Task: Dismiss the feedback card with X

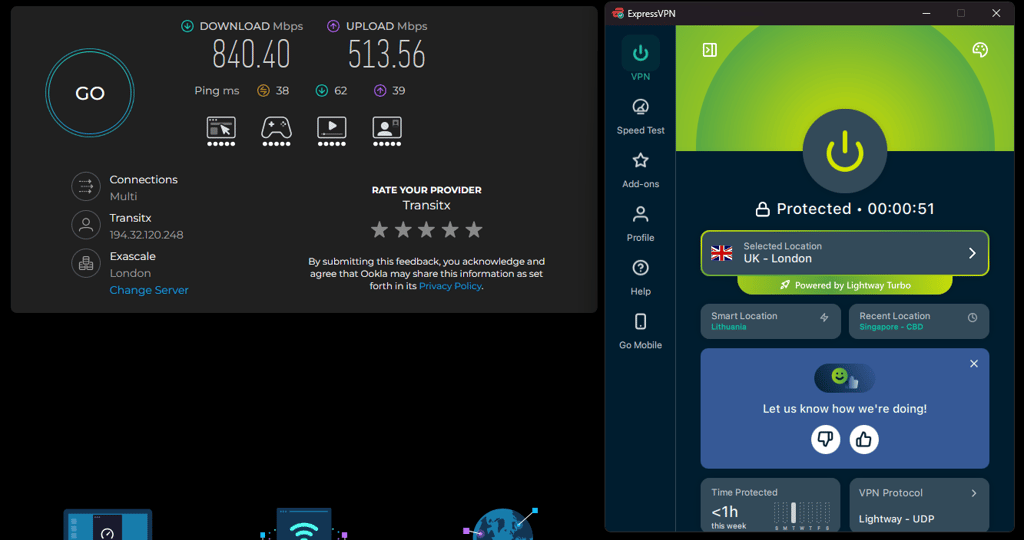Action: pos(974,364)
